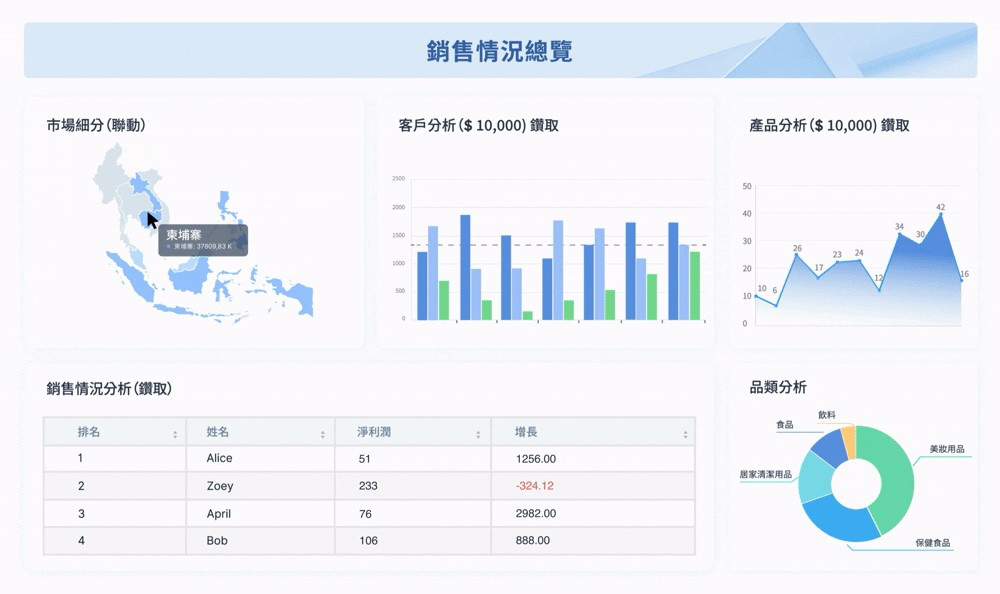This screenshot has width=1000, height=594.
Task: Click the 產品分析($ 10,000) 鑽取 card title
Action: (x=829, y=125)
